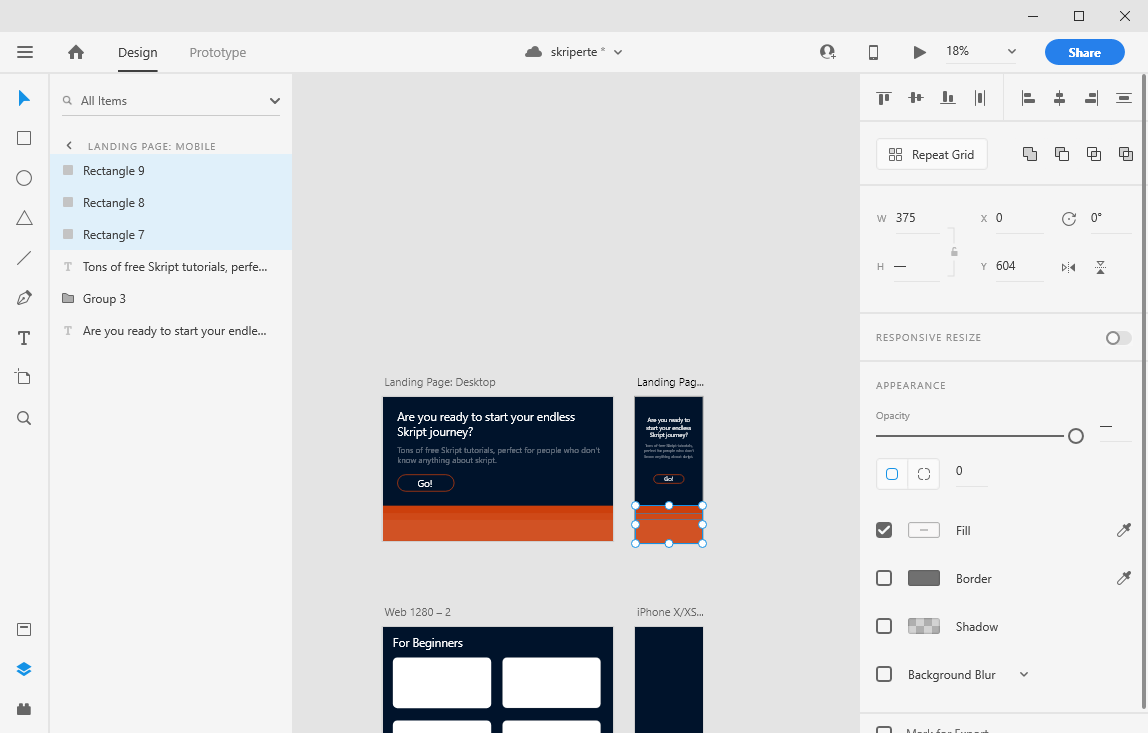Viewport: 1148px width, 733px height.
Task: Enable the Border checkbox
Action: pyautogui.click(x=884, y=578)
